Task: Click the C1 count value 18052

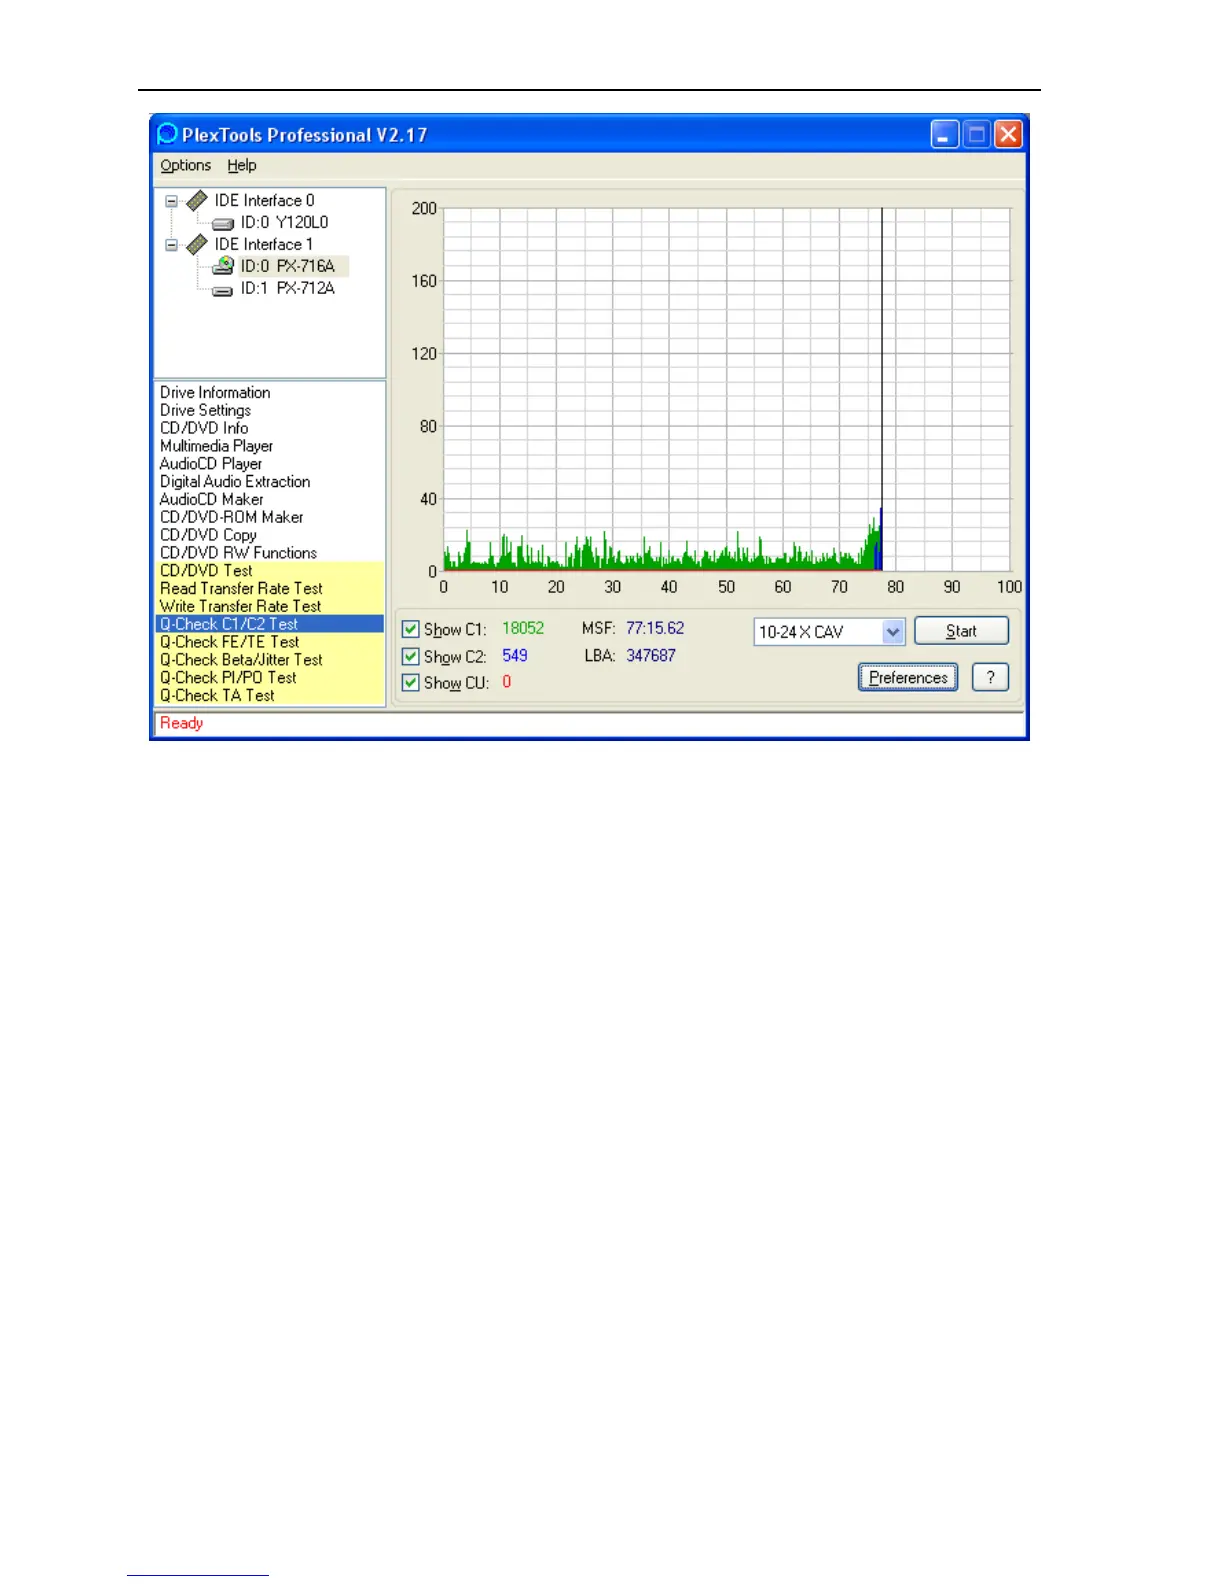Action: pyautogui.click(x=523, y=628)
